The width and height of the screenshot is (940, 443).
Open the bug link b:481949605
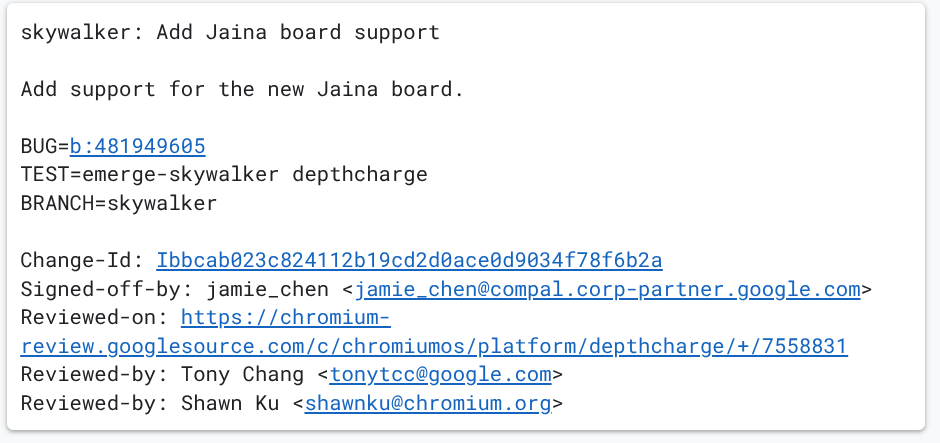click(137, 146)
